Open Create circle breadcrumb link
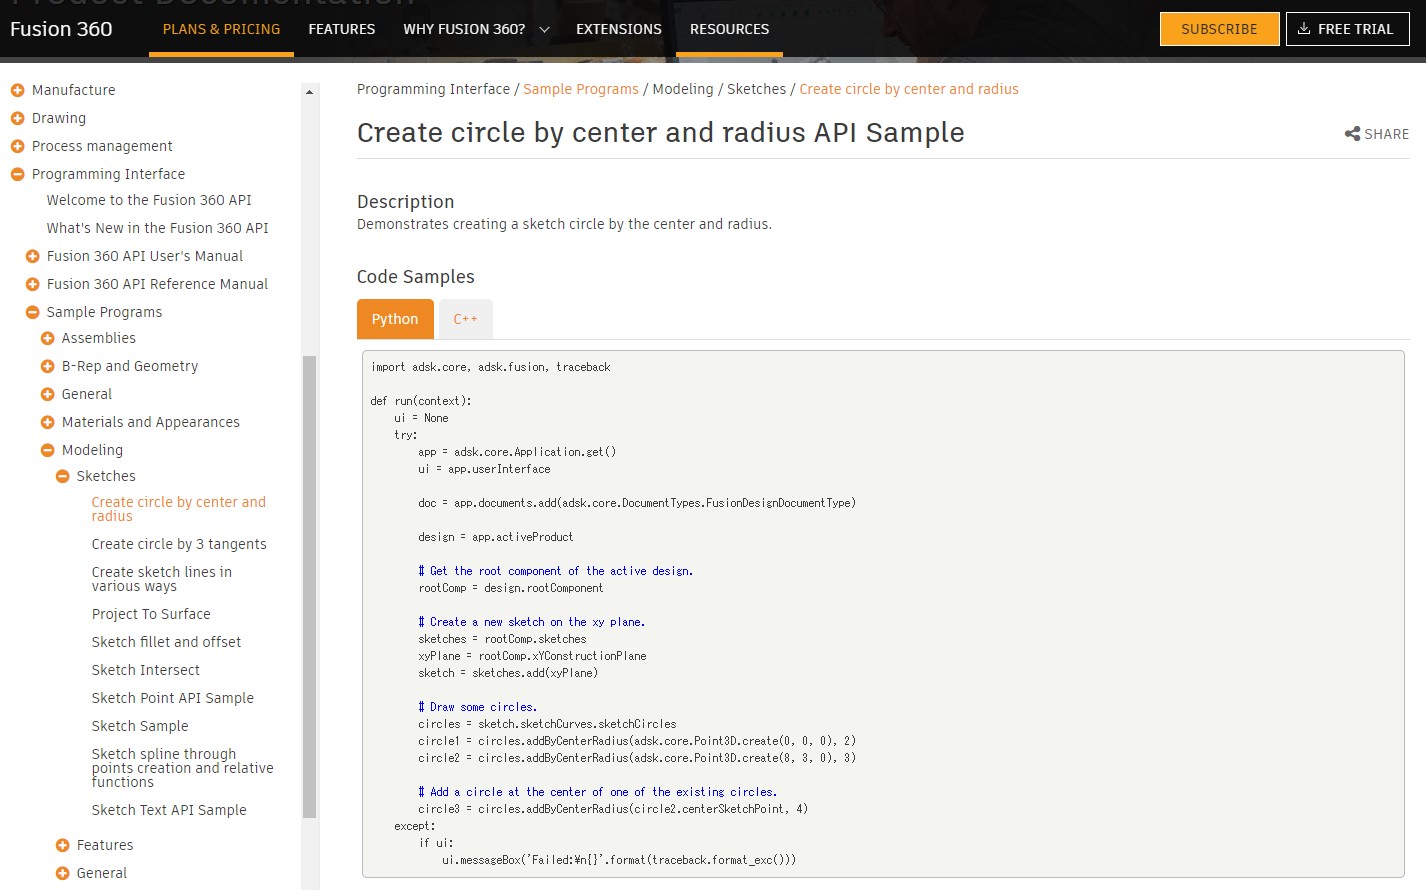 (x=909, y=89)
